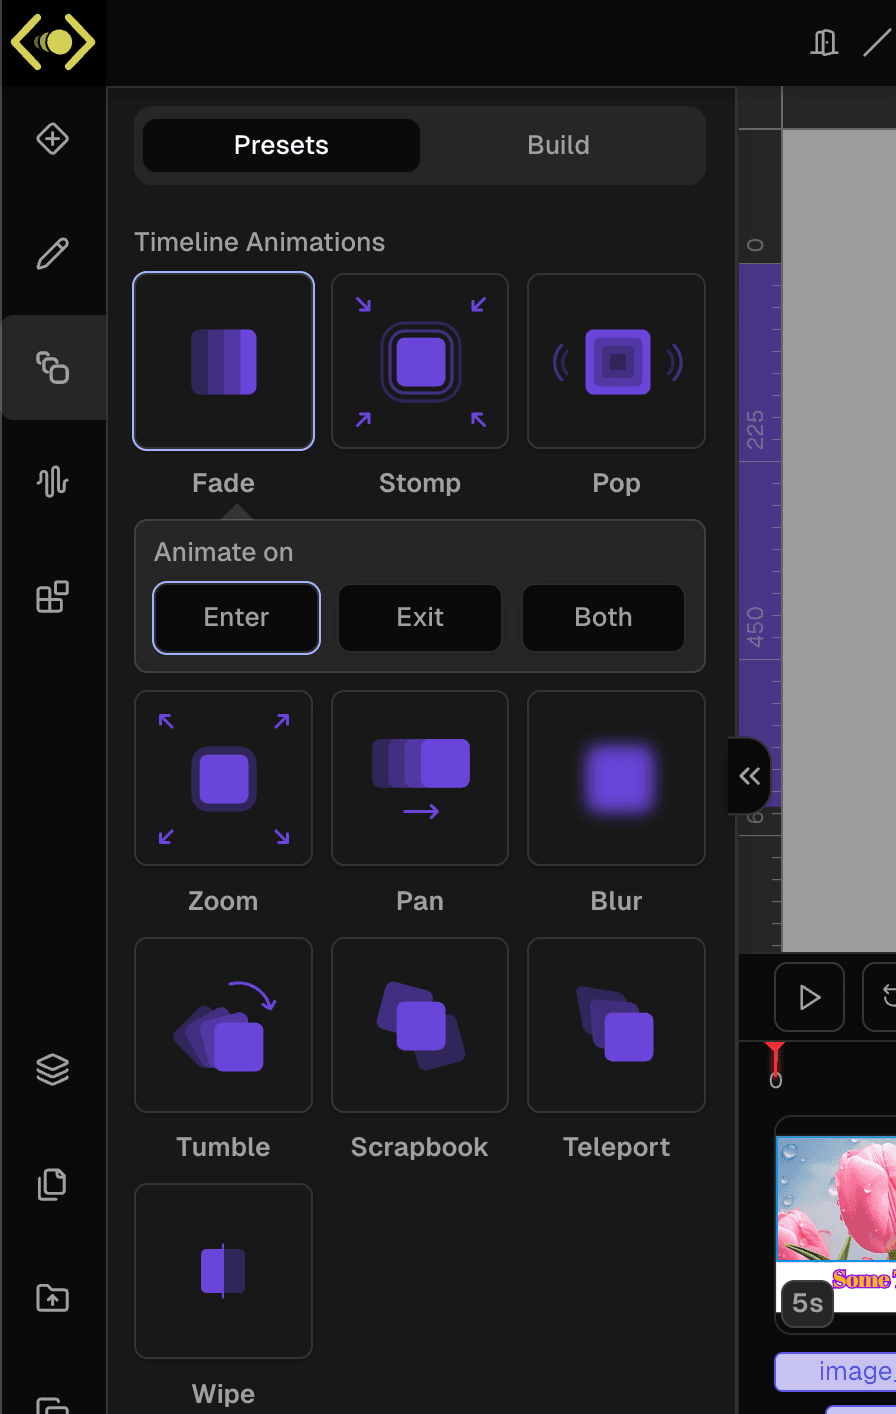Select the pen editing tool in the sidebar

52,253
